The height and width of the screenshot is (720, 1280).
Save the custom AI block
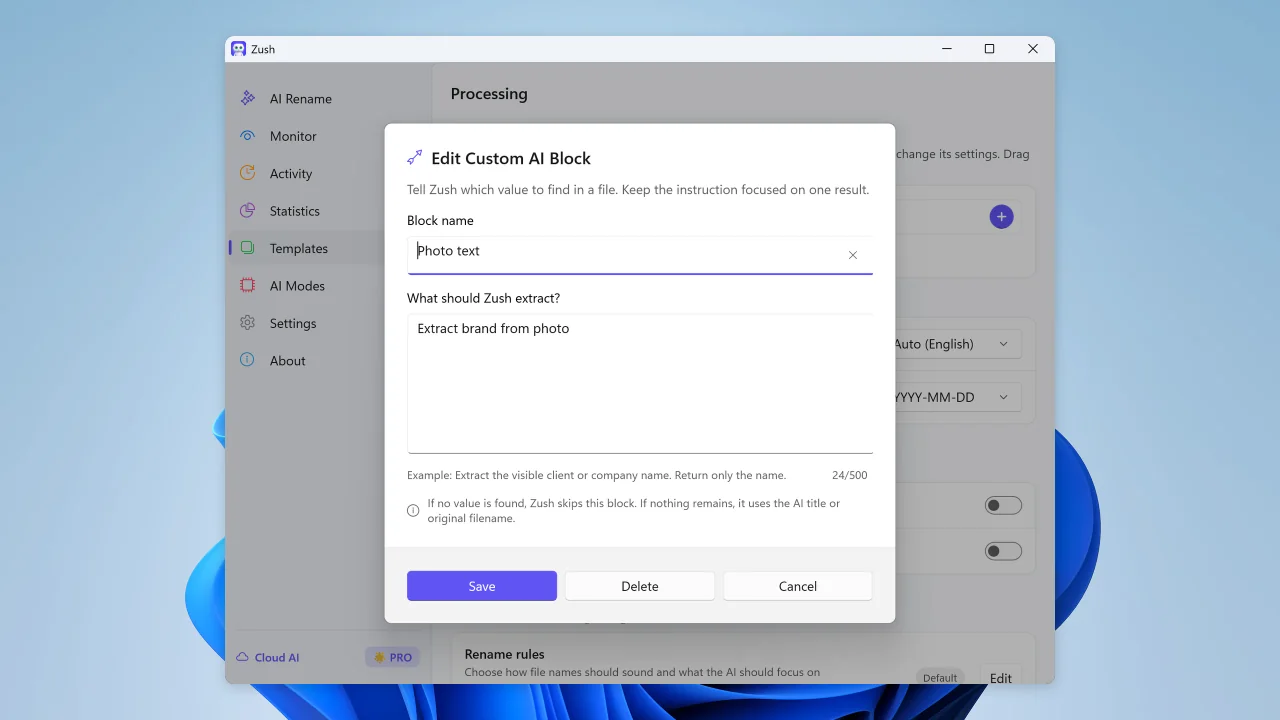point(482,586)
